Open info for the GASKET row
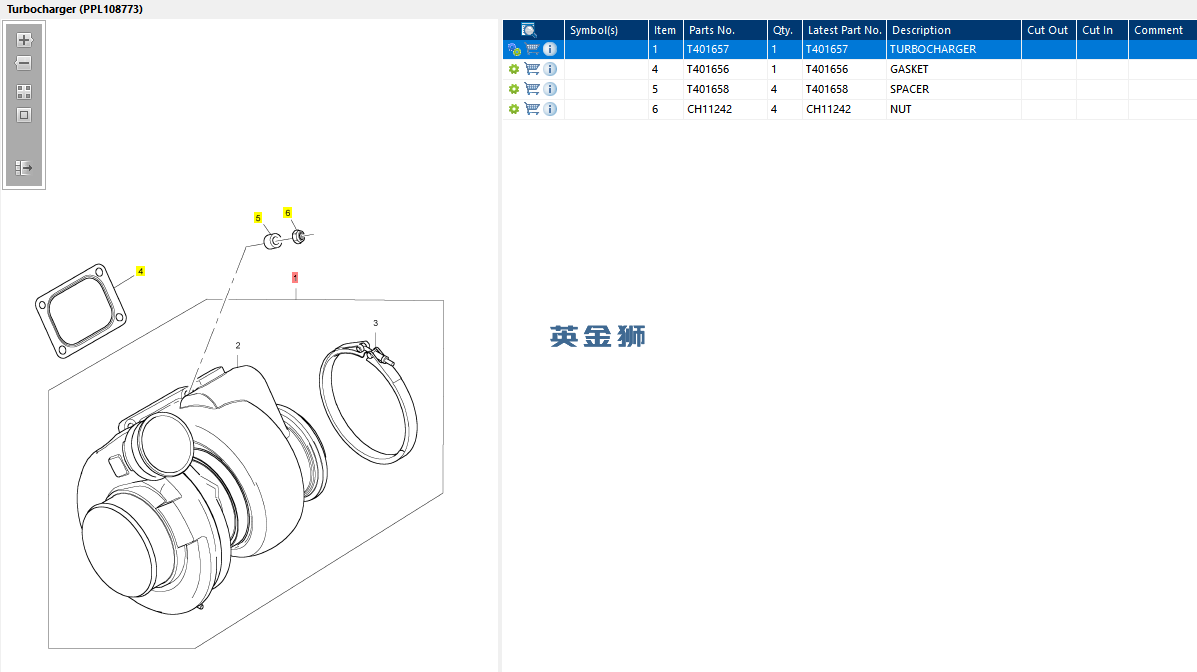Viewport: 1197px width, 672px height. [x=550, y=69]
